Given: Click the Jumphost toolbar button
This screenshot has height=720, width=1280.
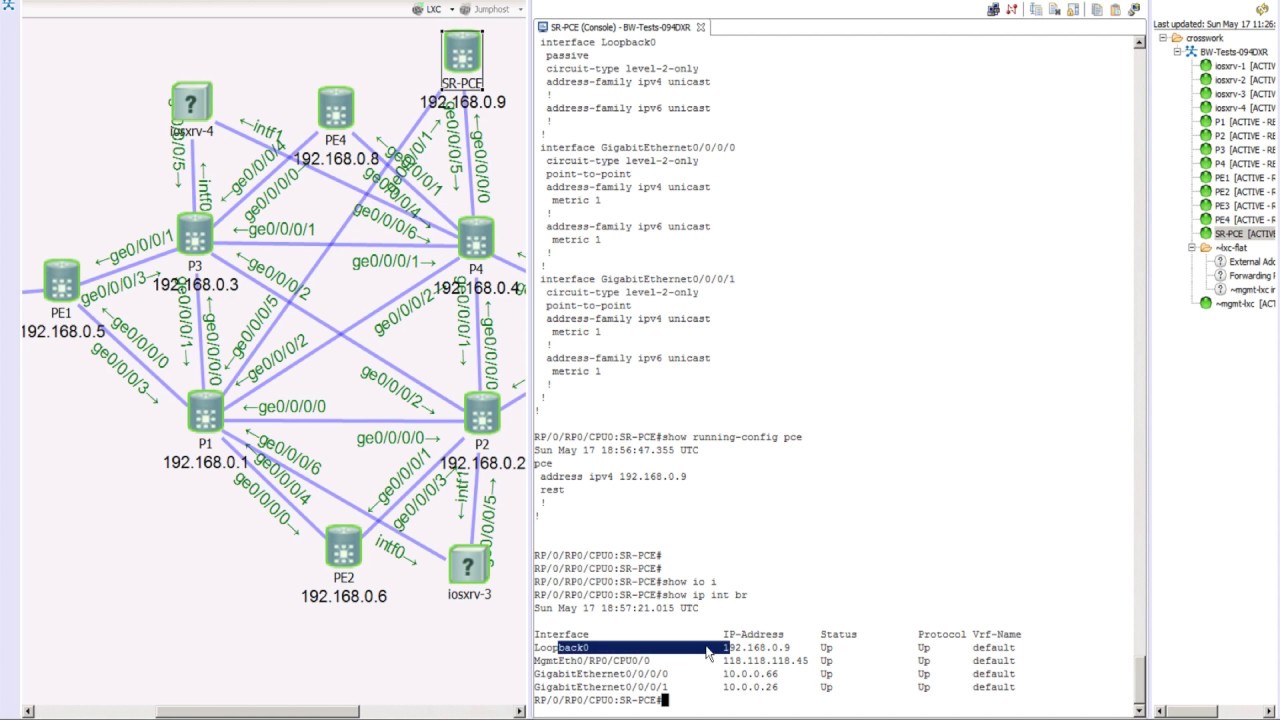Looking at the screenshot, I should click(485, 10).
